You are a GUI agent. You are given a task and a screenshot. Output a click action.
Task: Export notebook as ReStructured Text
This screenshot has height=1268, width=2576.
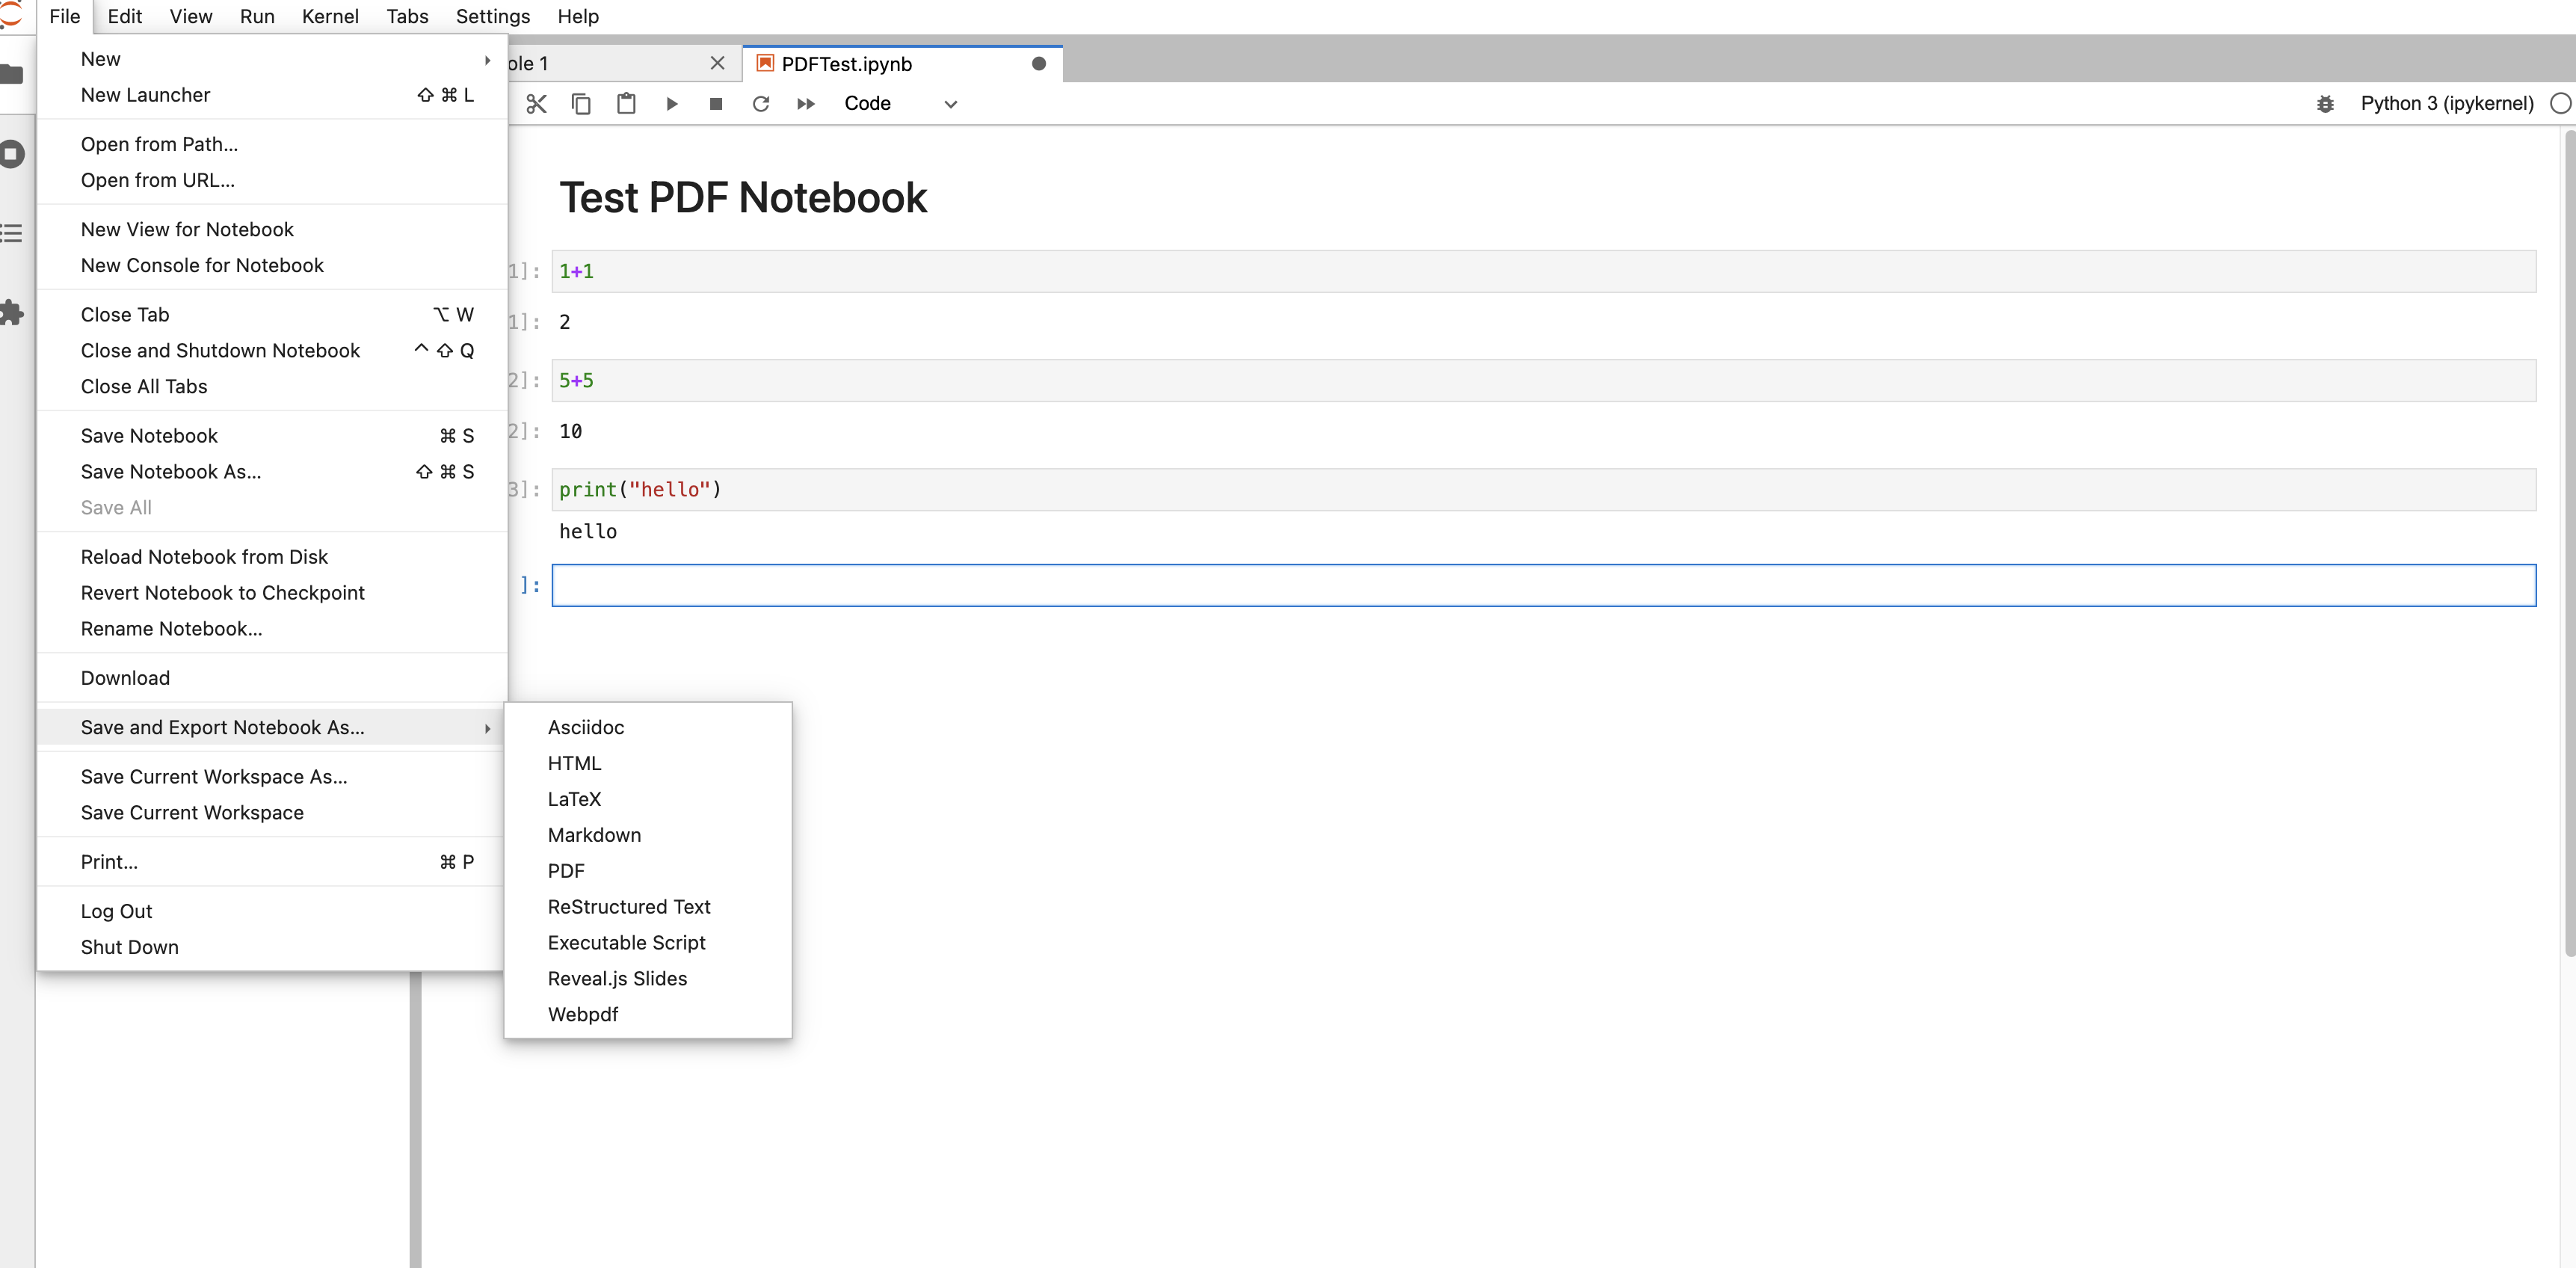648,907
